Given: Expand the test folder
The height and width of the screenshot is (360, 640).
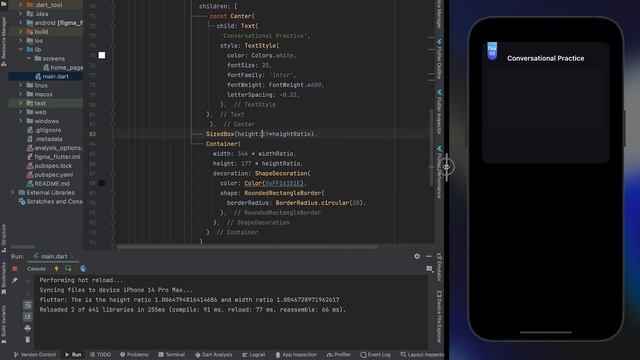Looking at the screenshot, I should click(20, 103).
